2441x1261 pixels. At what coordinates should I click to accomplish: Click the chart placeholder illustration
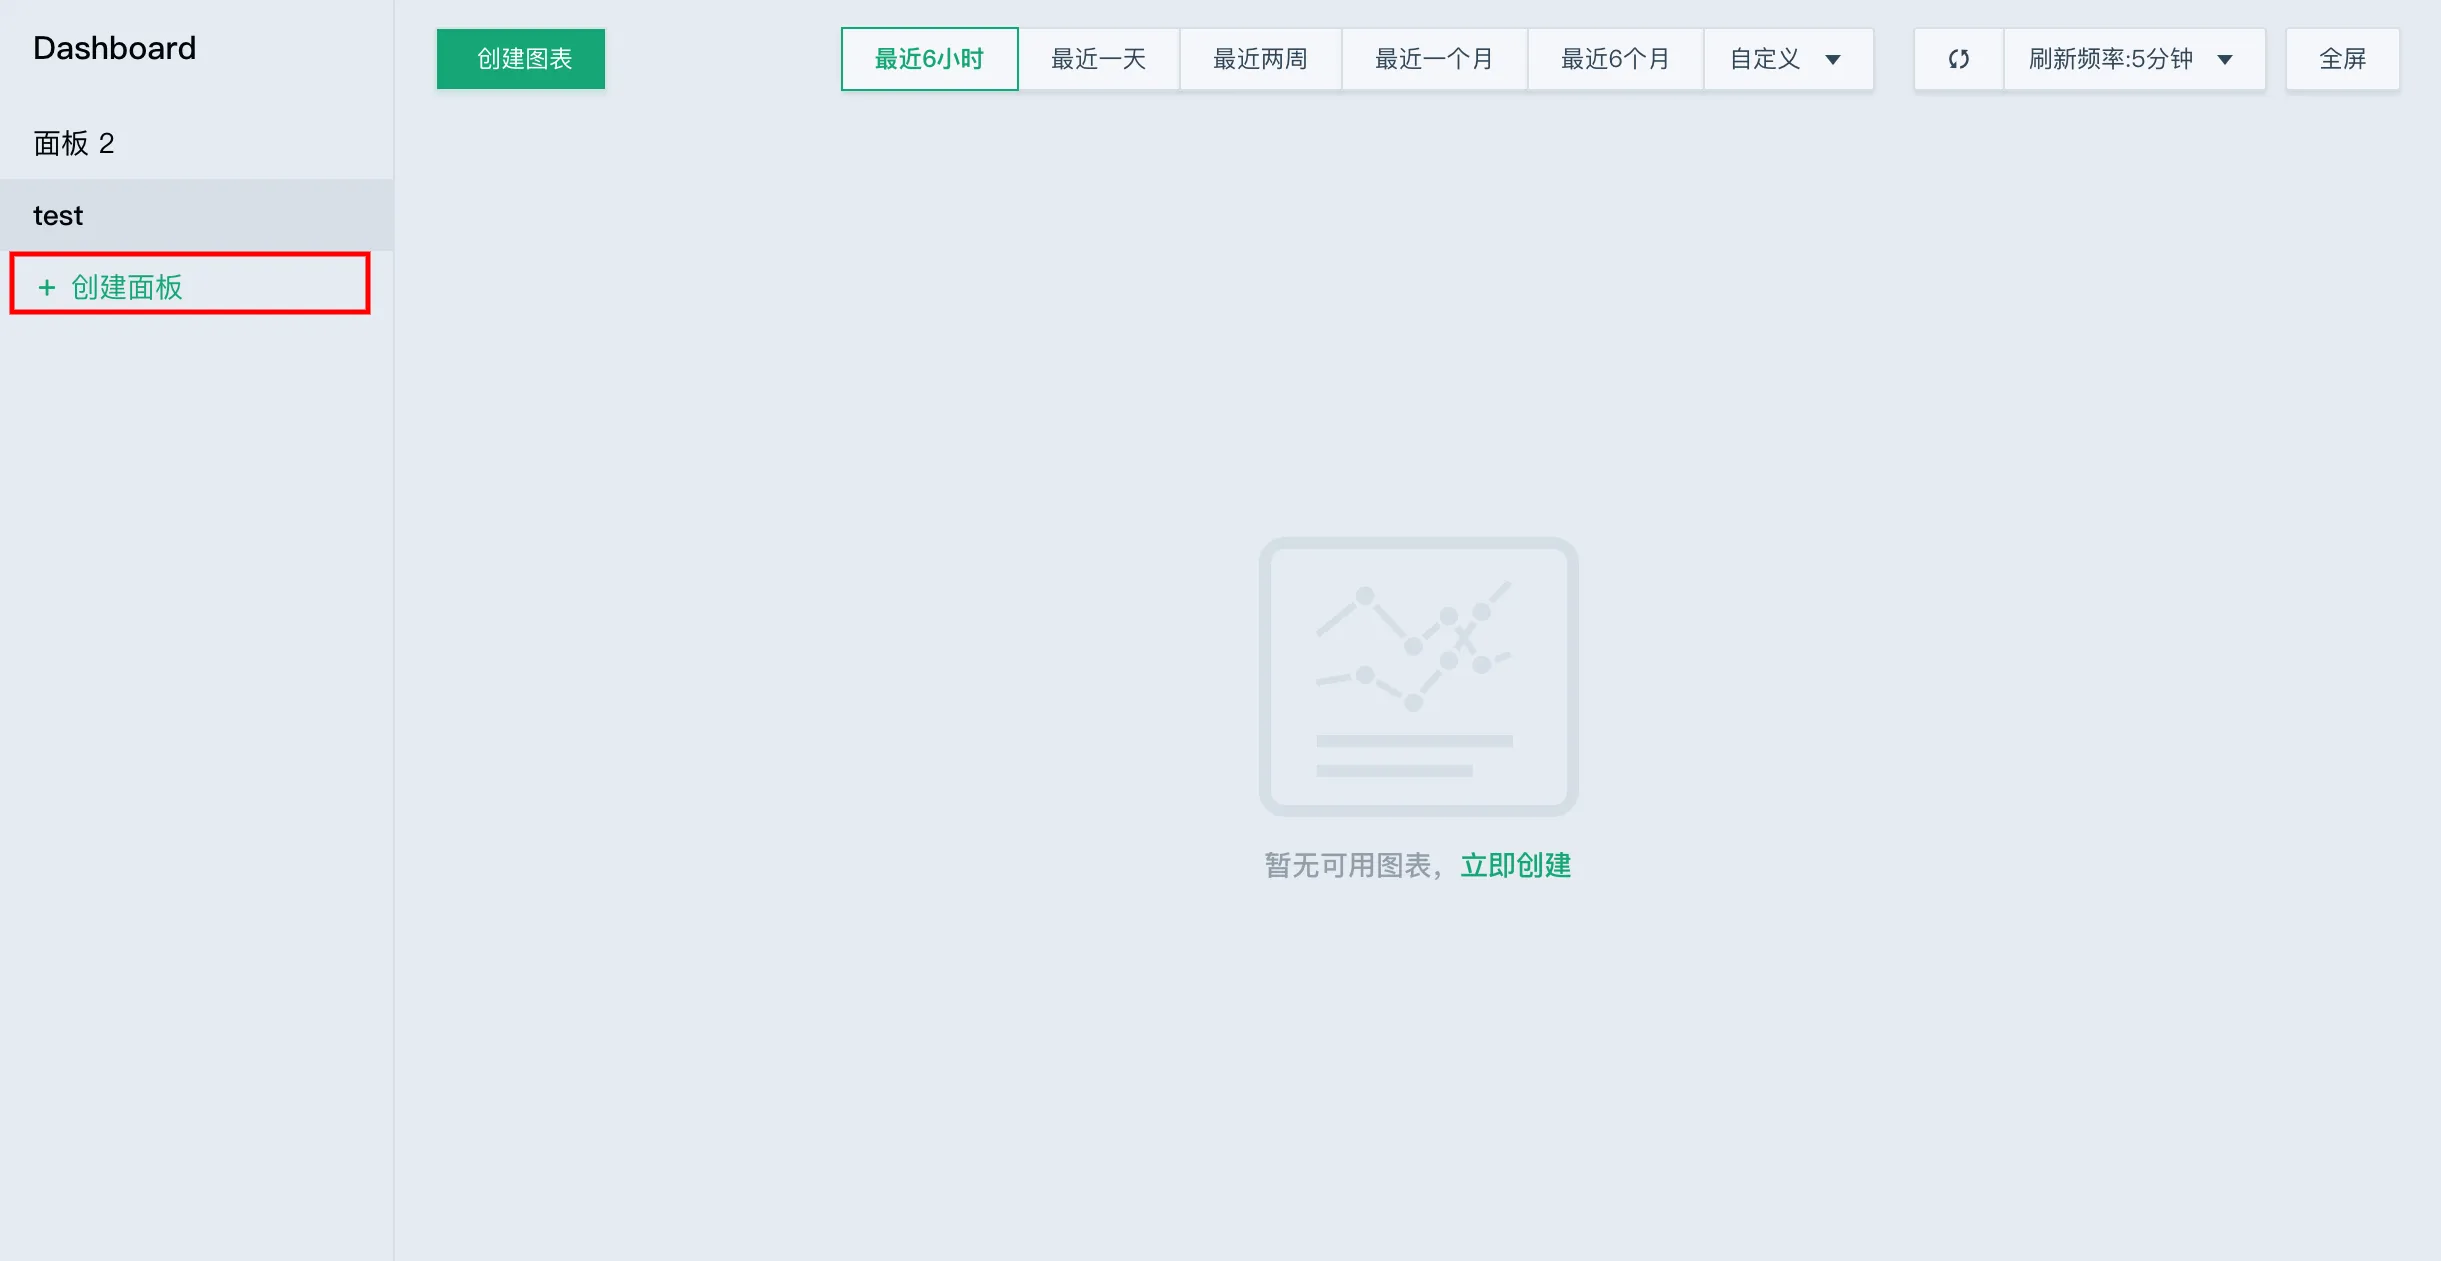pos(1416,675)
